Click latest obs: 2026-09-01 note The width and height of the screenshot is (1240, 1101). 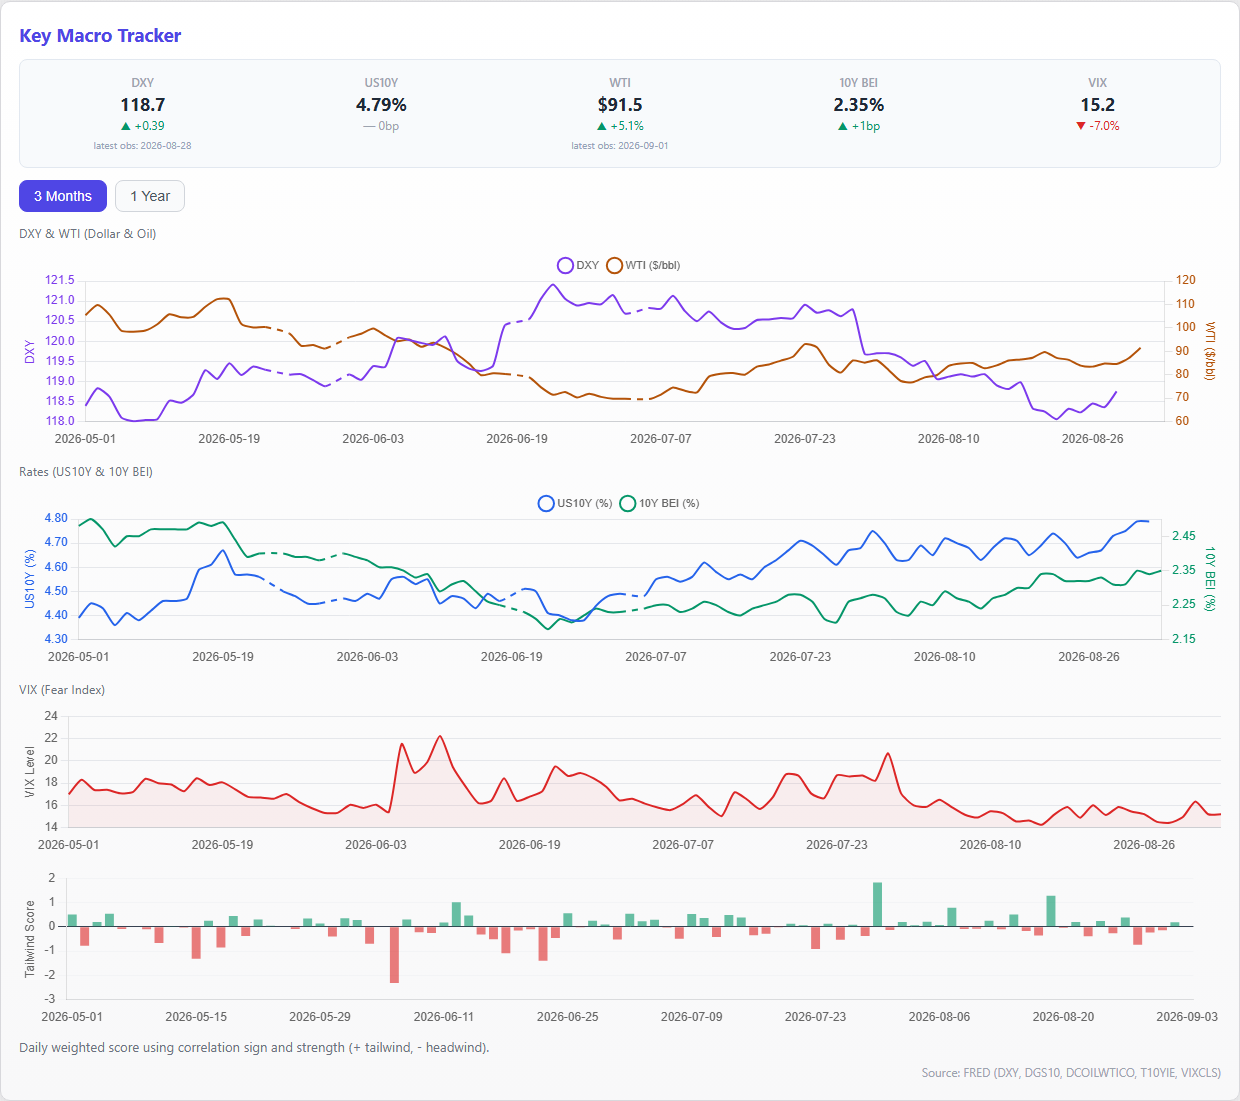coord(620,146)
